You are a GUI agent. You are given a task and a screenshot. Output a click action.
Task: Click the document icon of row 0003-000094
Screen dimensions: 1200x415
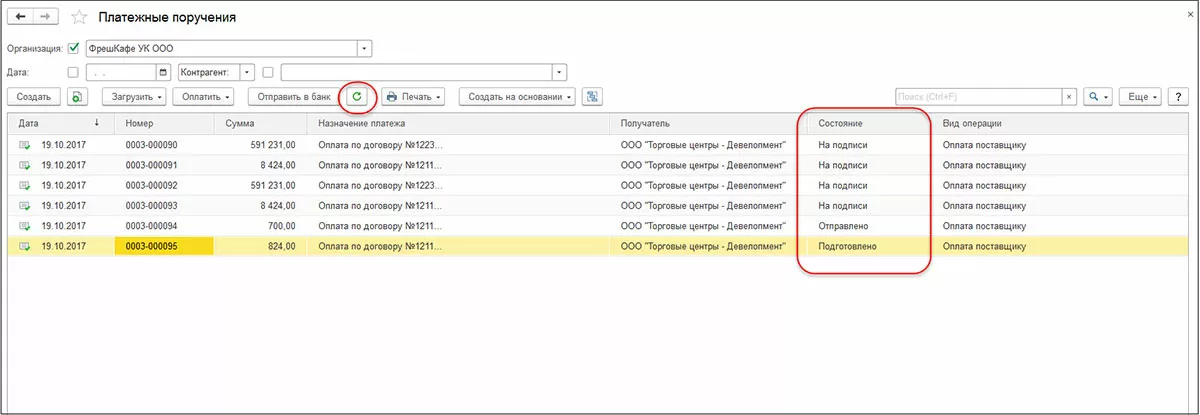tap(24, 226)
